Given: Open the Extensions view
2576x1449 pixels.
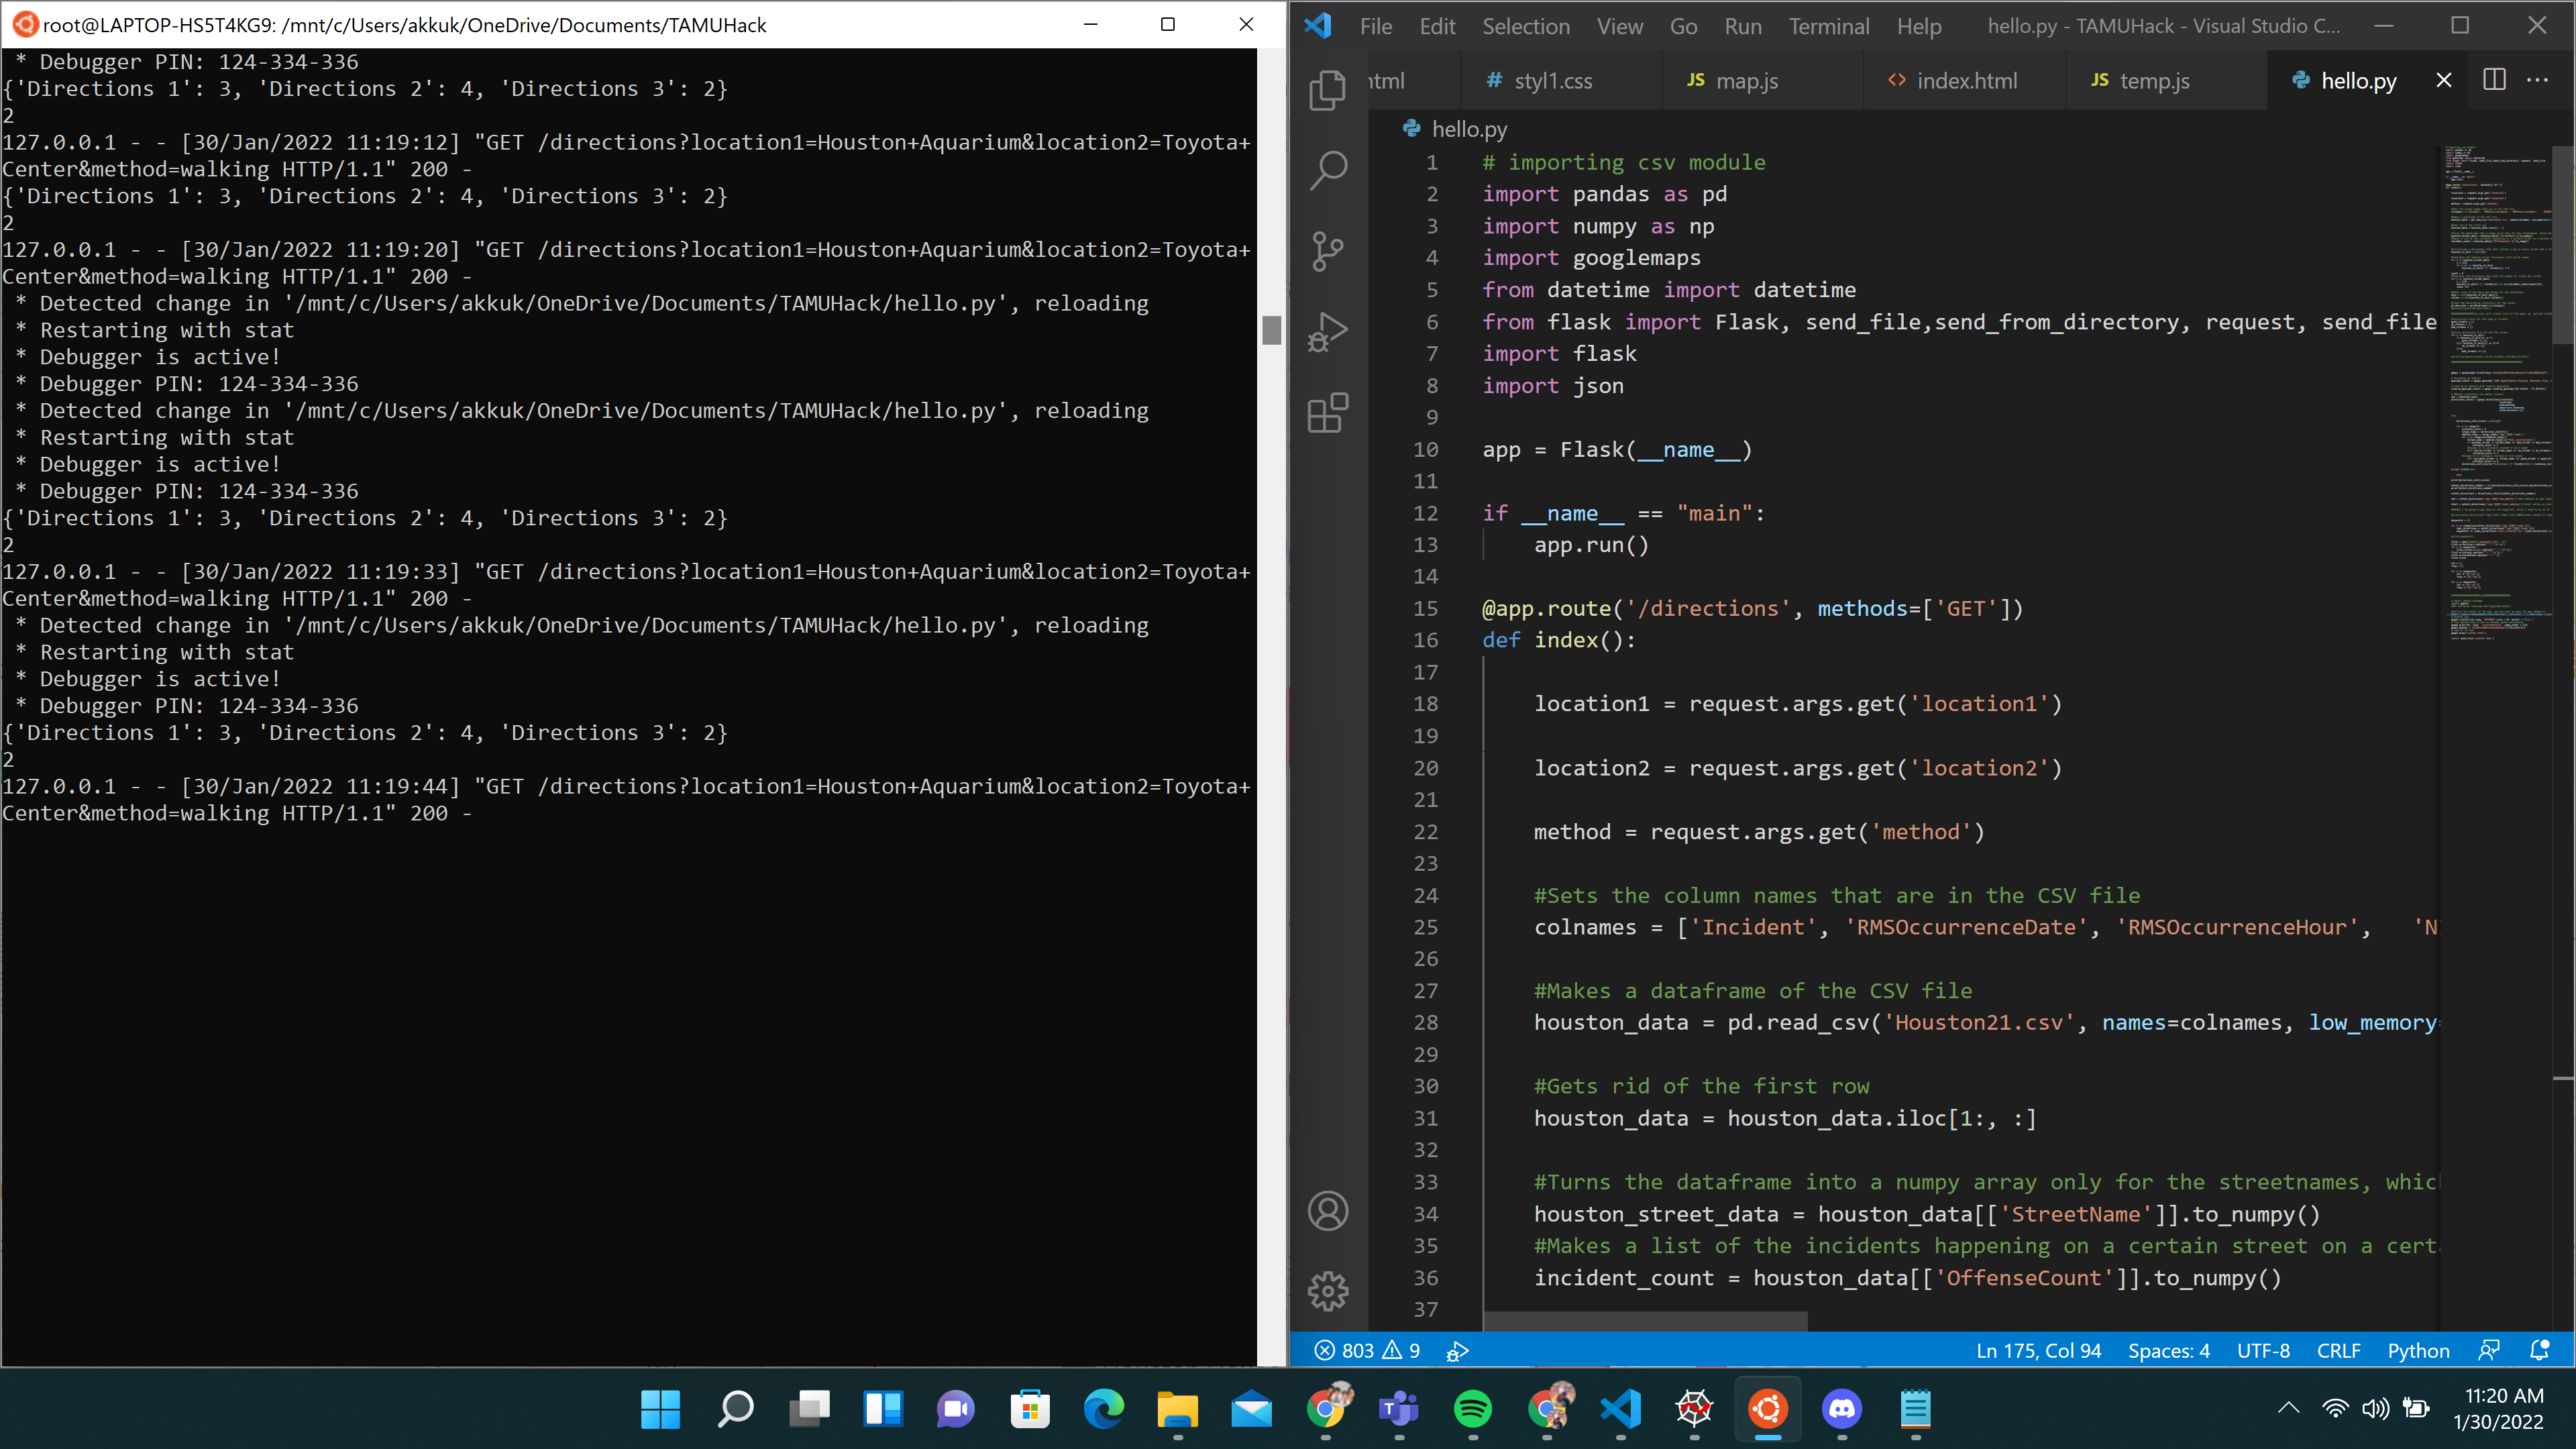Looking at the screenshot, I should point(1327,412).
